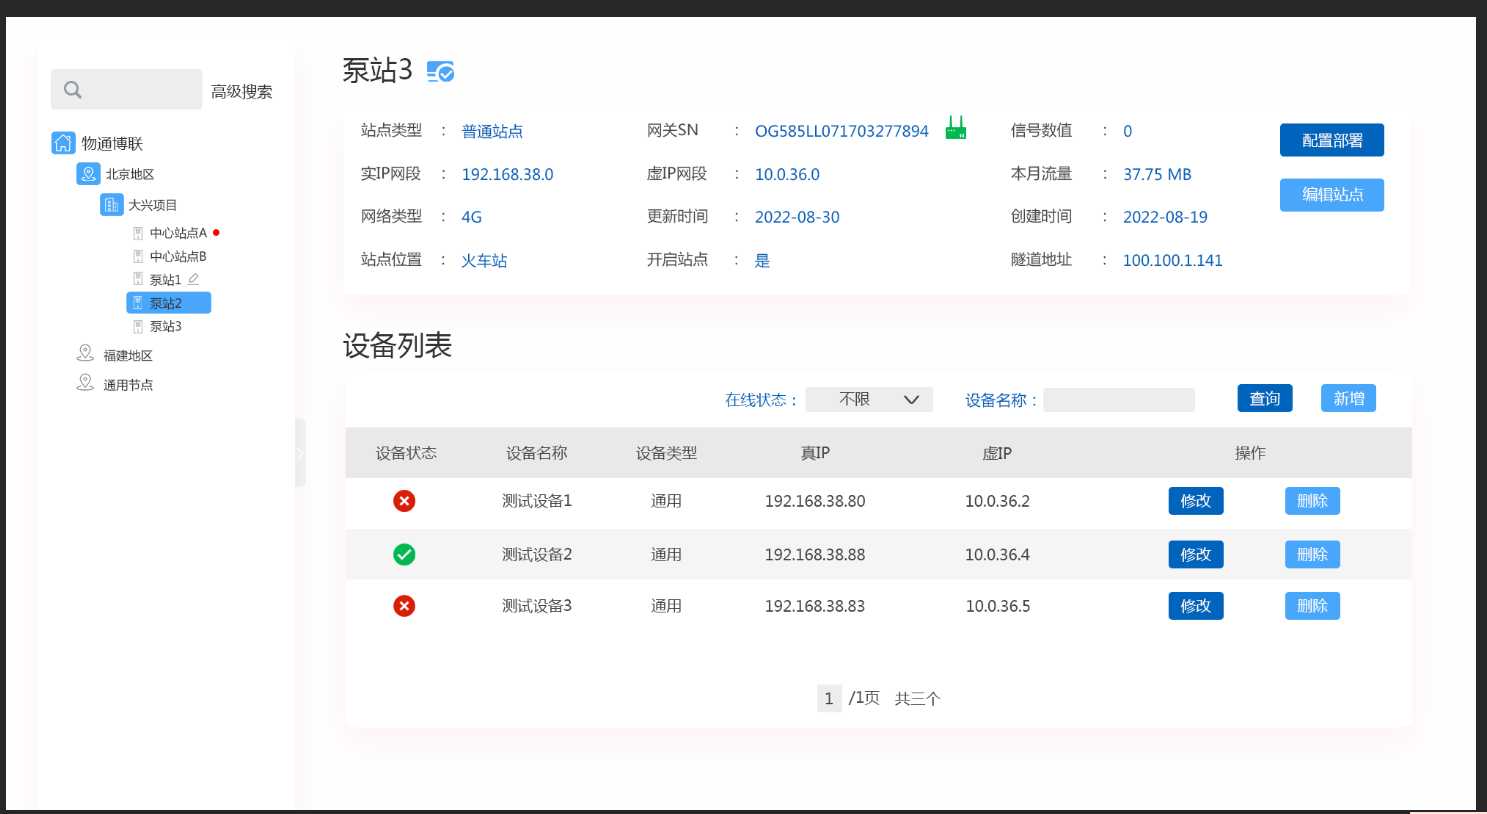Click virtual IP segment value 10.0.36.0
This screenshot has height=814, width=1487.
click(787, 174)
